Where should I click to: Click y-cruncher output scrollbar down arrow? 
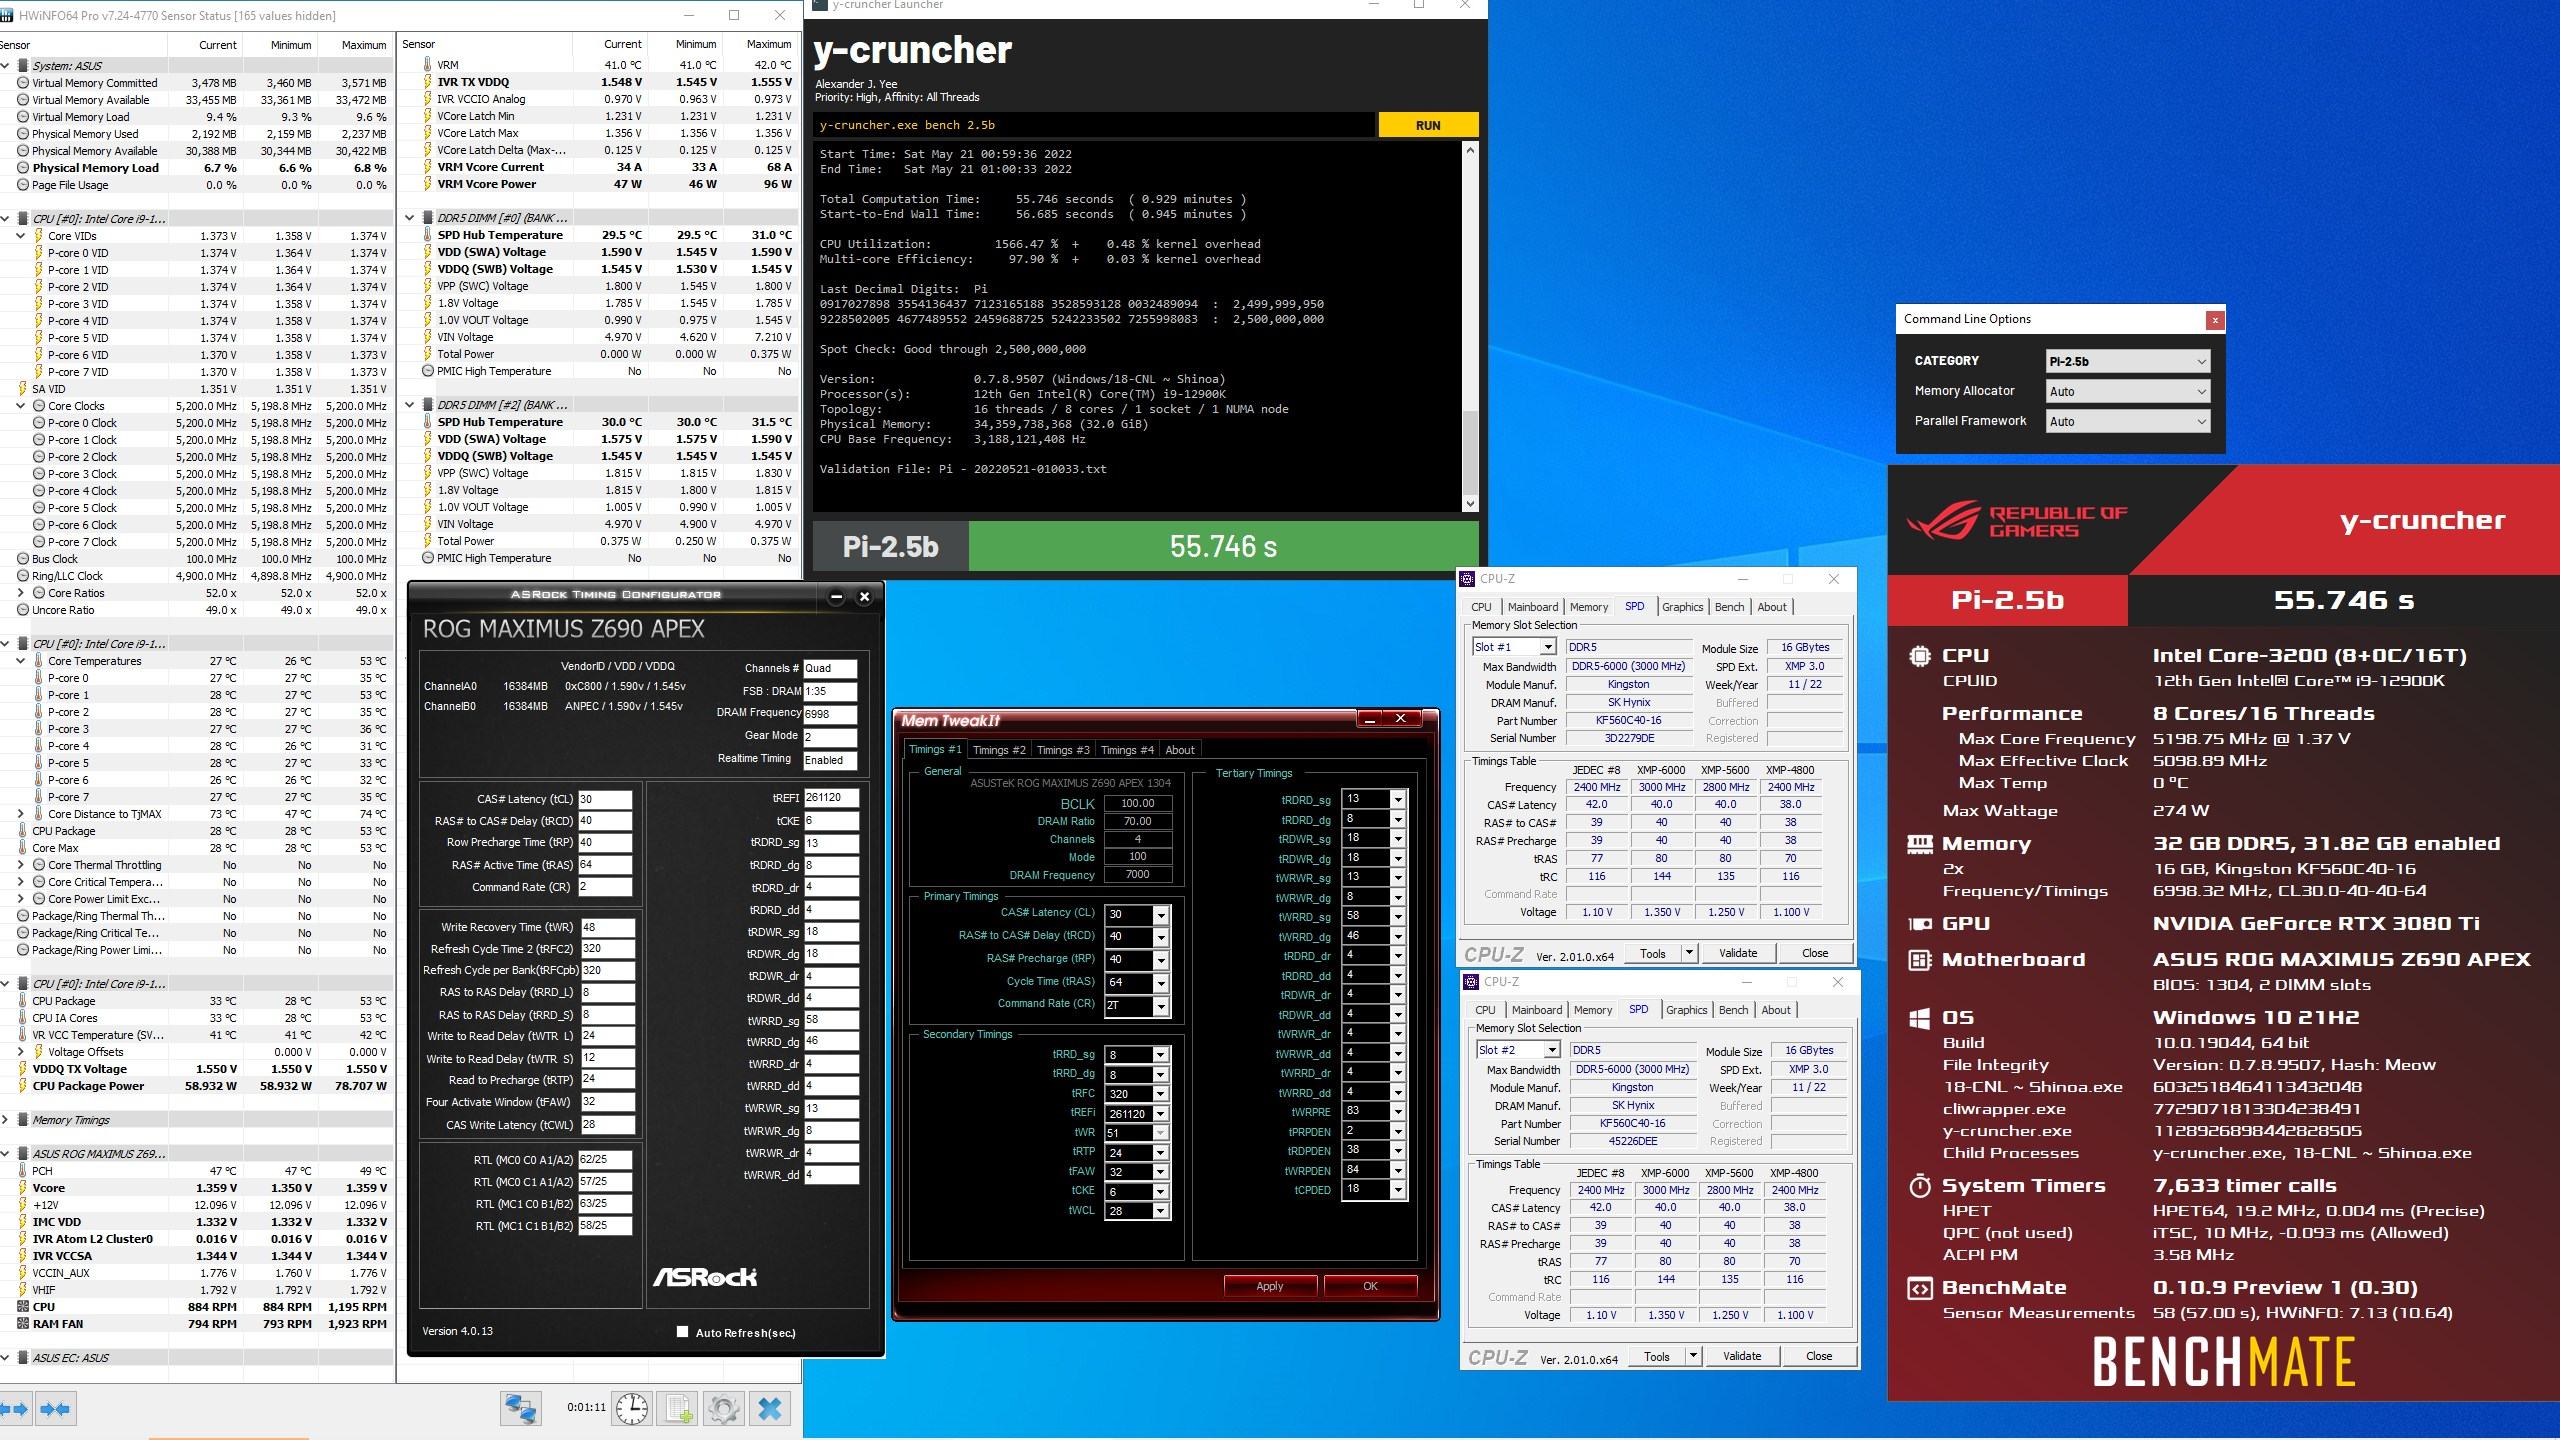pyautogui.click(x=1469, y=504)
